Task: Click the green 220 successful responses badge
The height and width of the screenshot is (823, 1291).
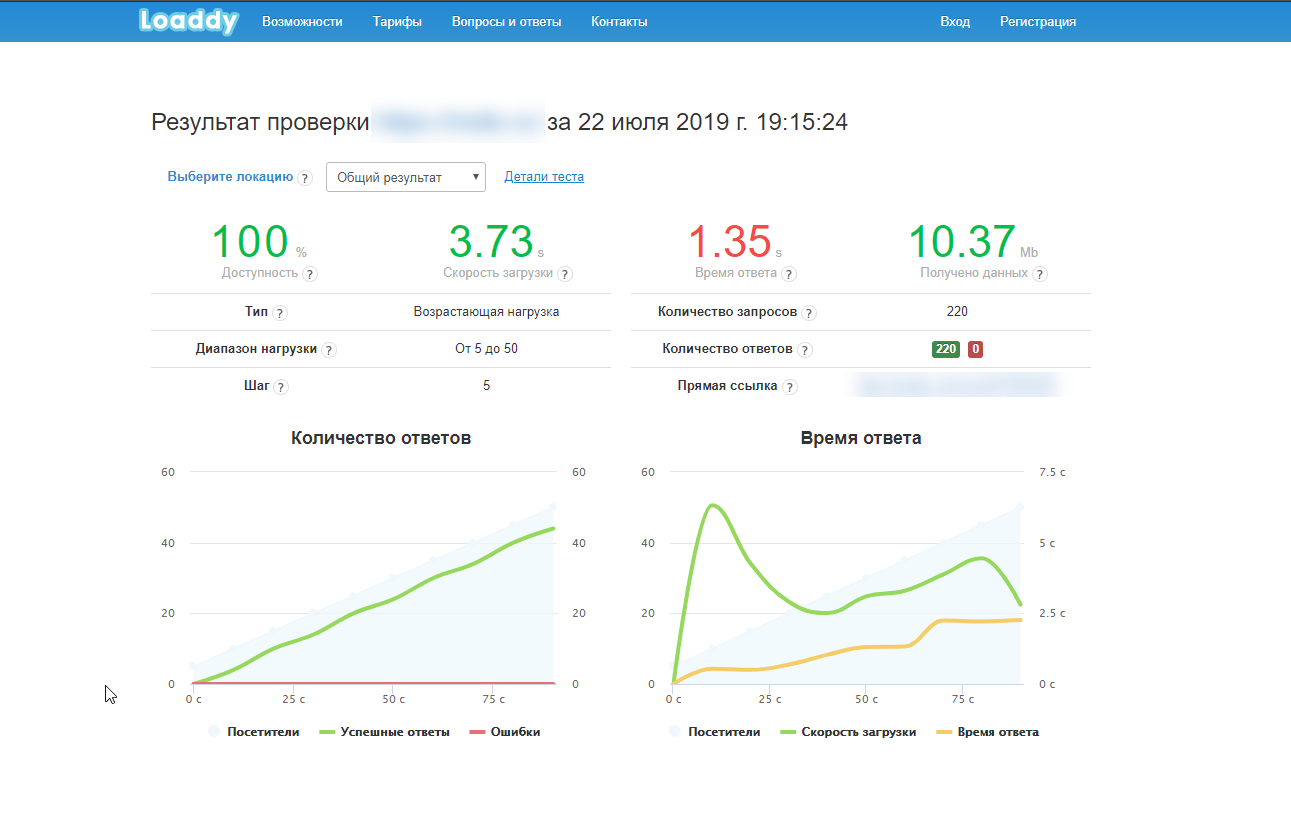Action: click(x=945, y=349)
